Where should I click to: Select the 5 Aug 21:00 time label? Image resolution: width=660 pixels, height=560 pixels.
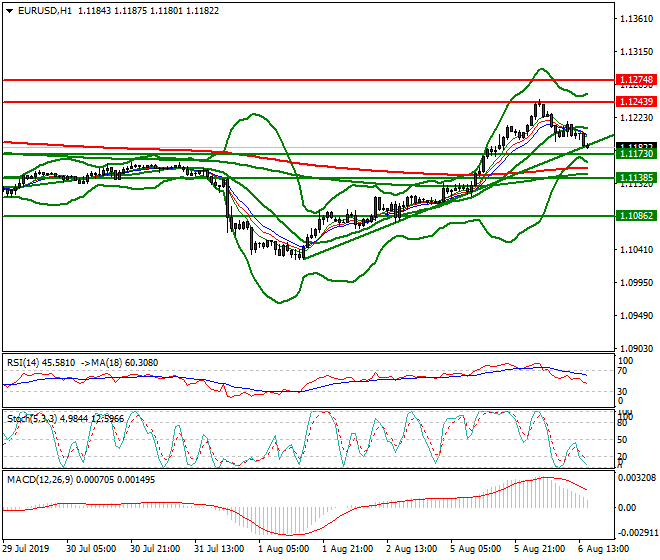[540, 549]
